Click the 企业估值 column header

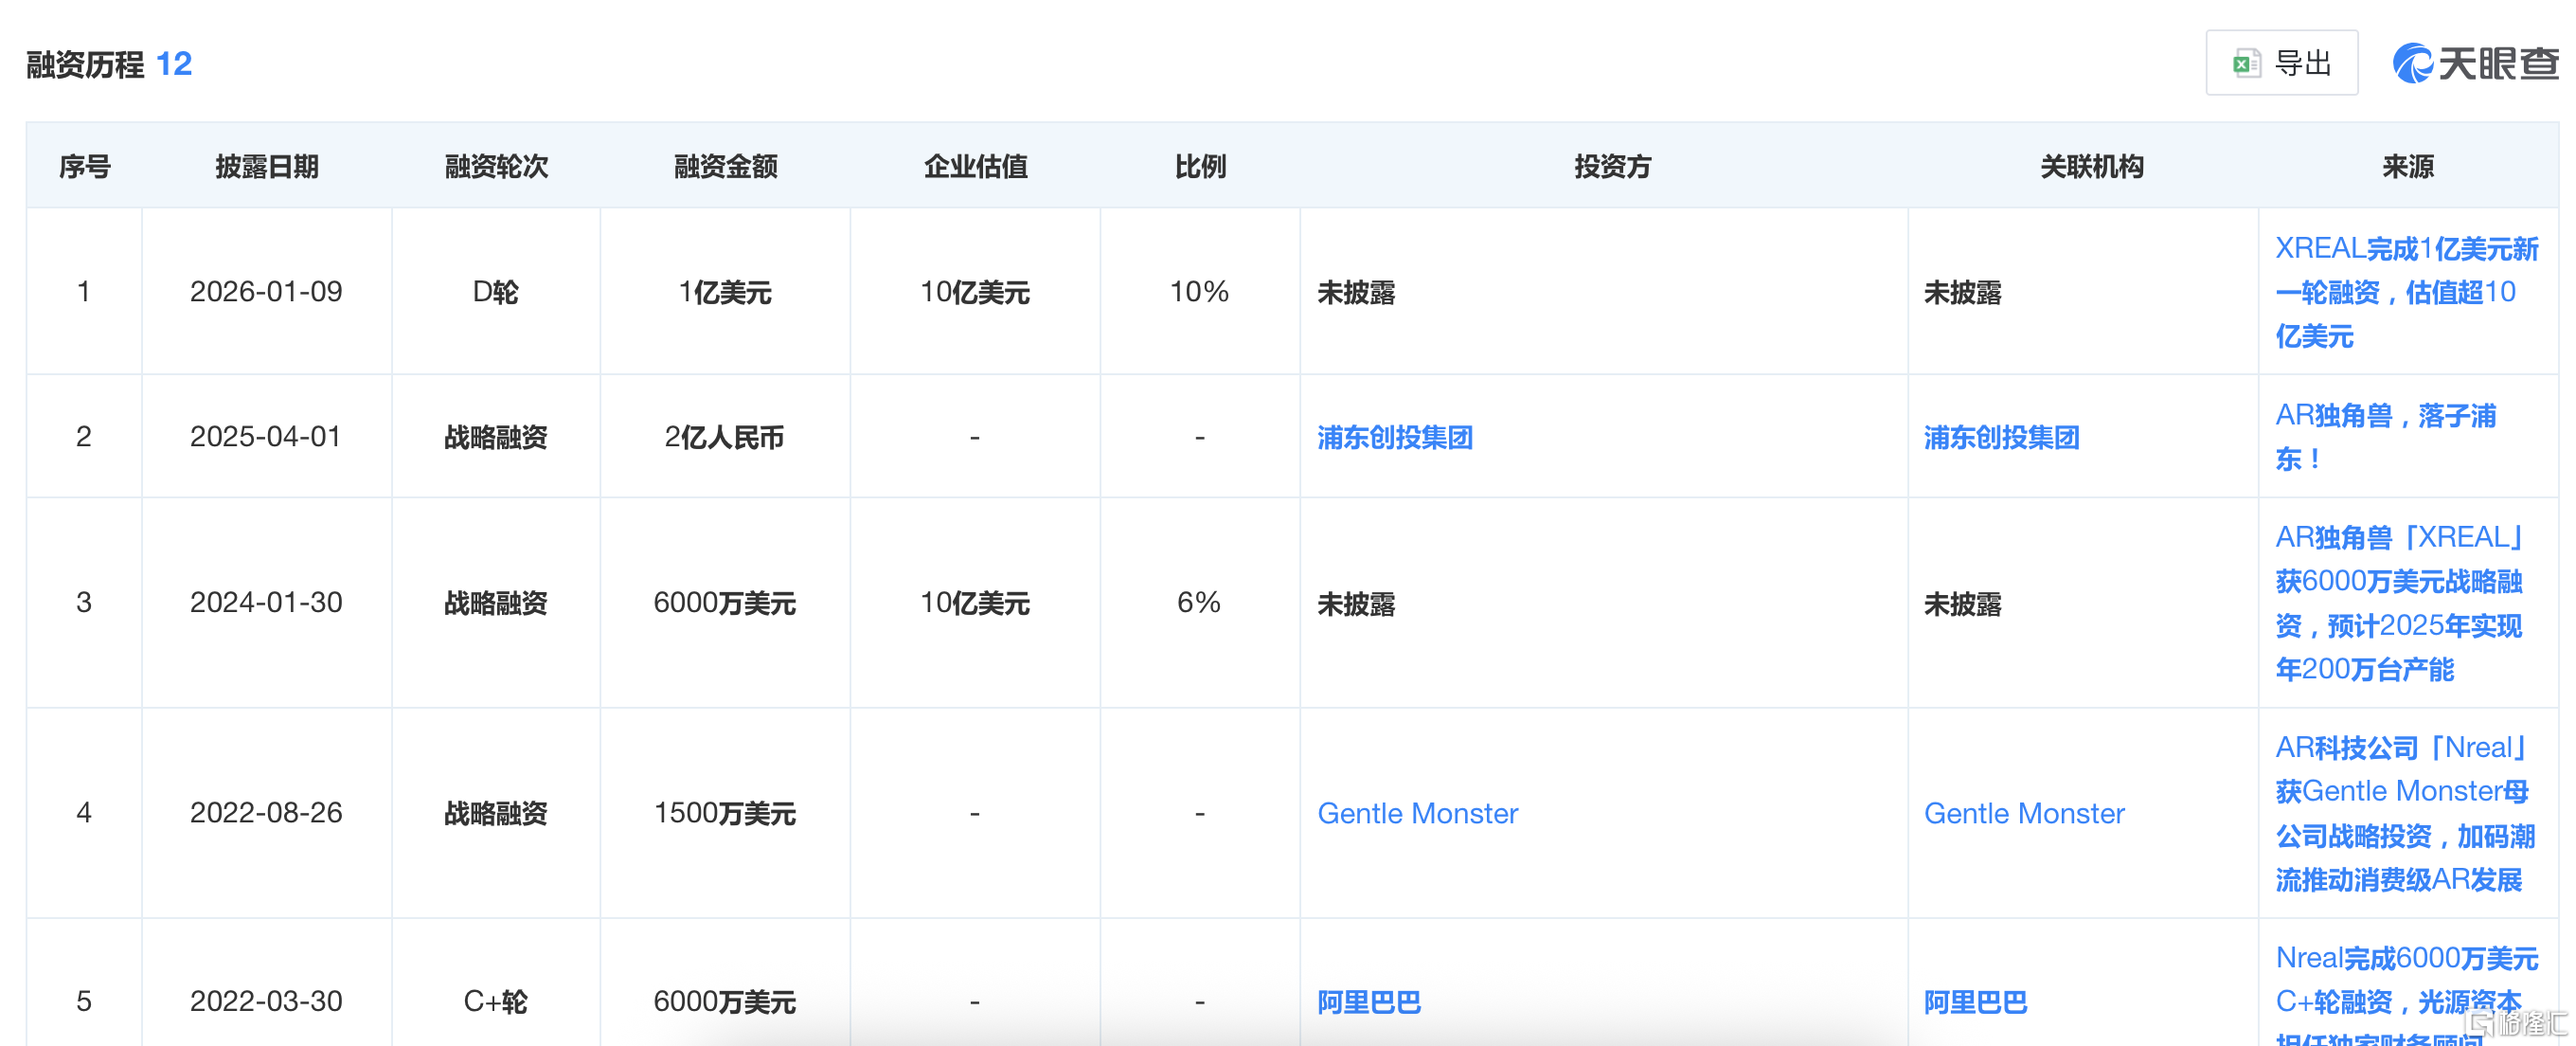[x=975, y=166]
